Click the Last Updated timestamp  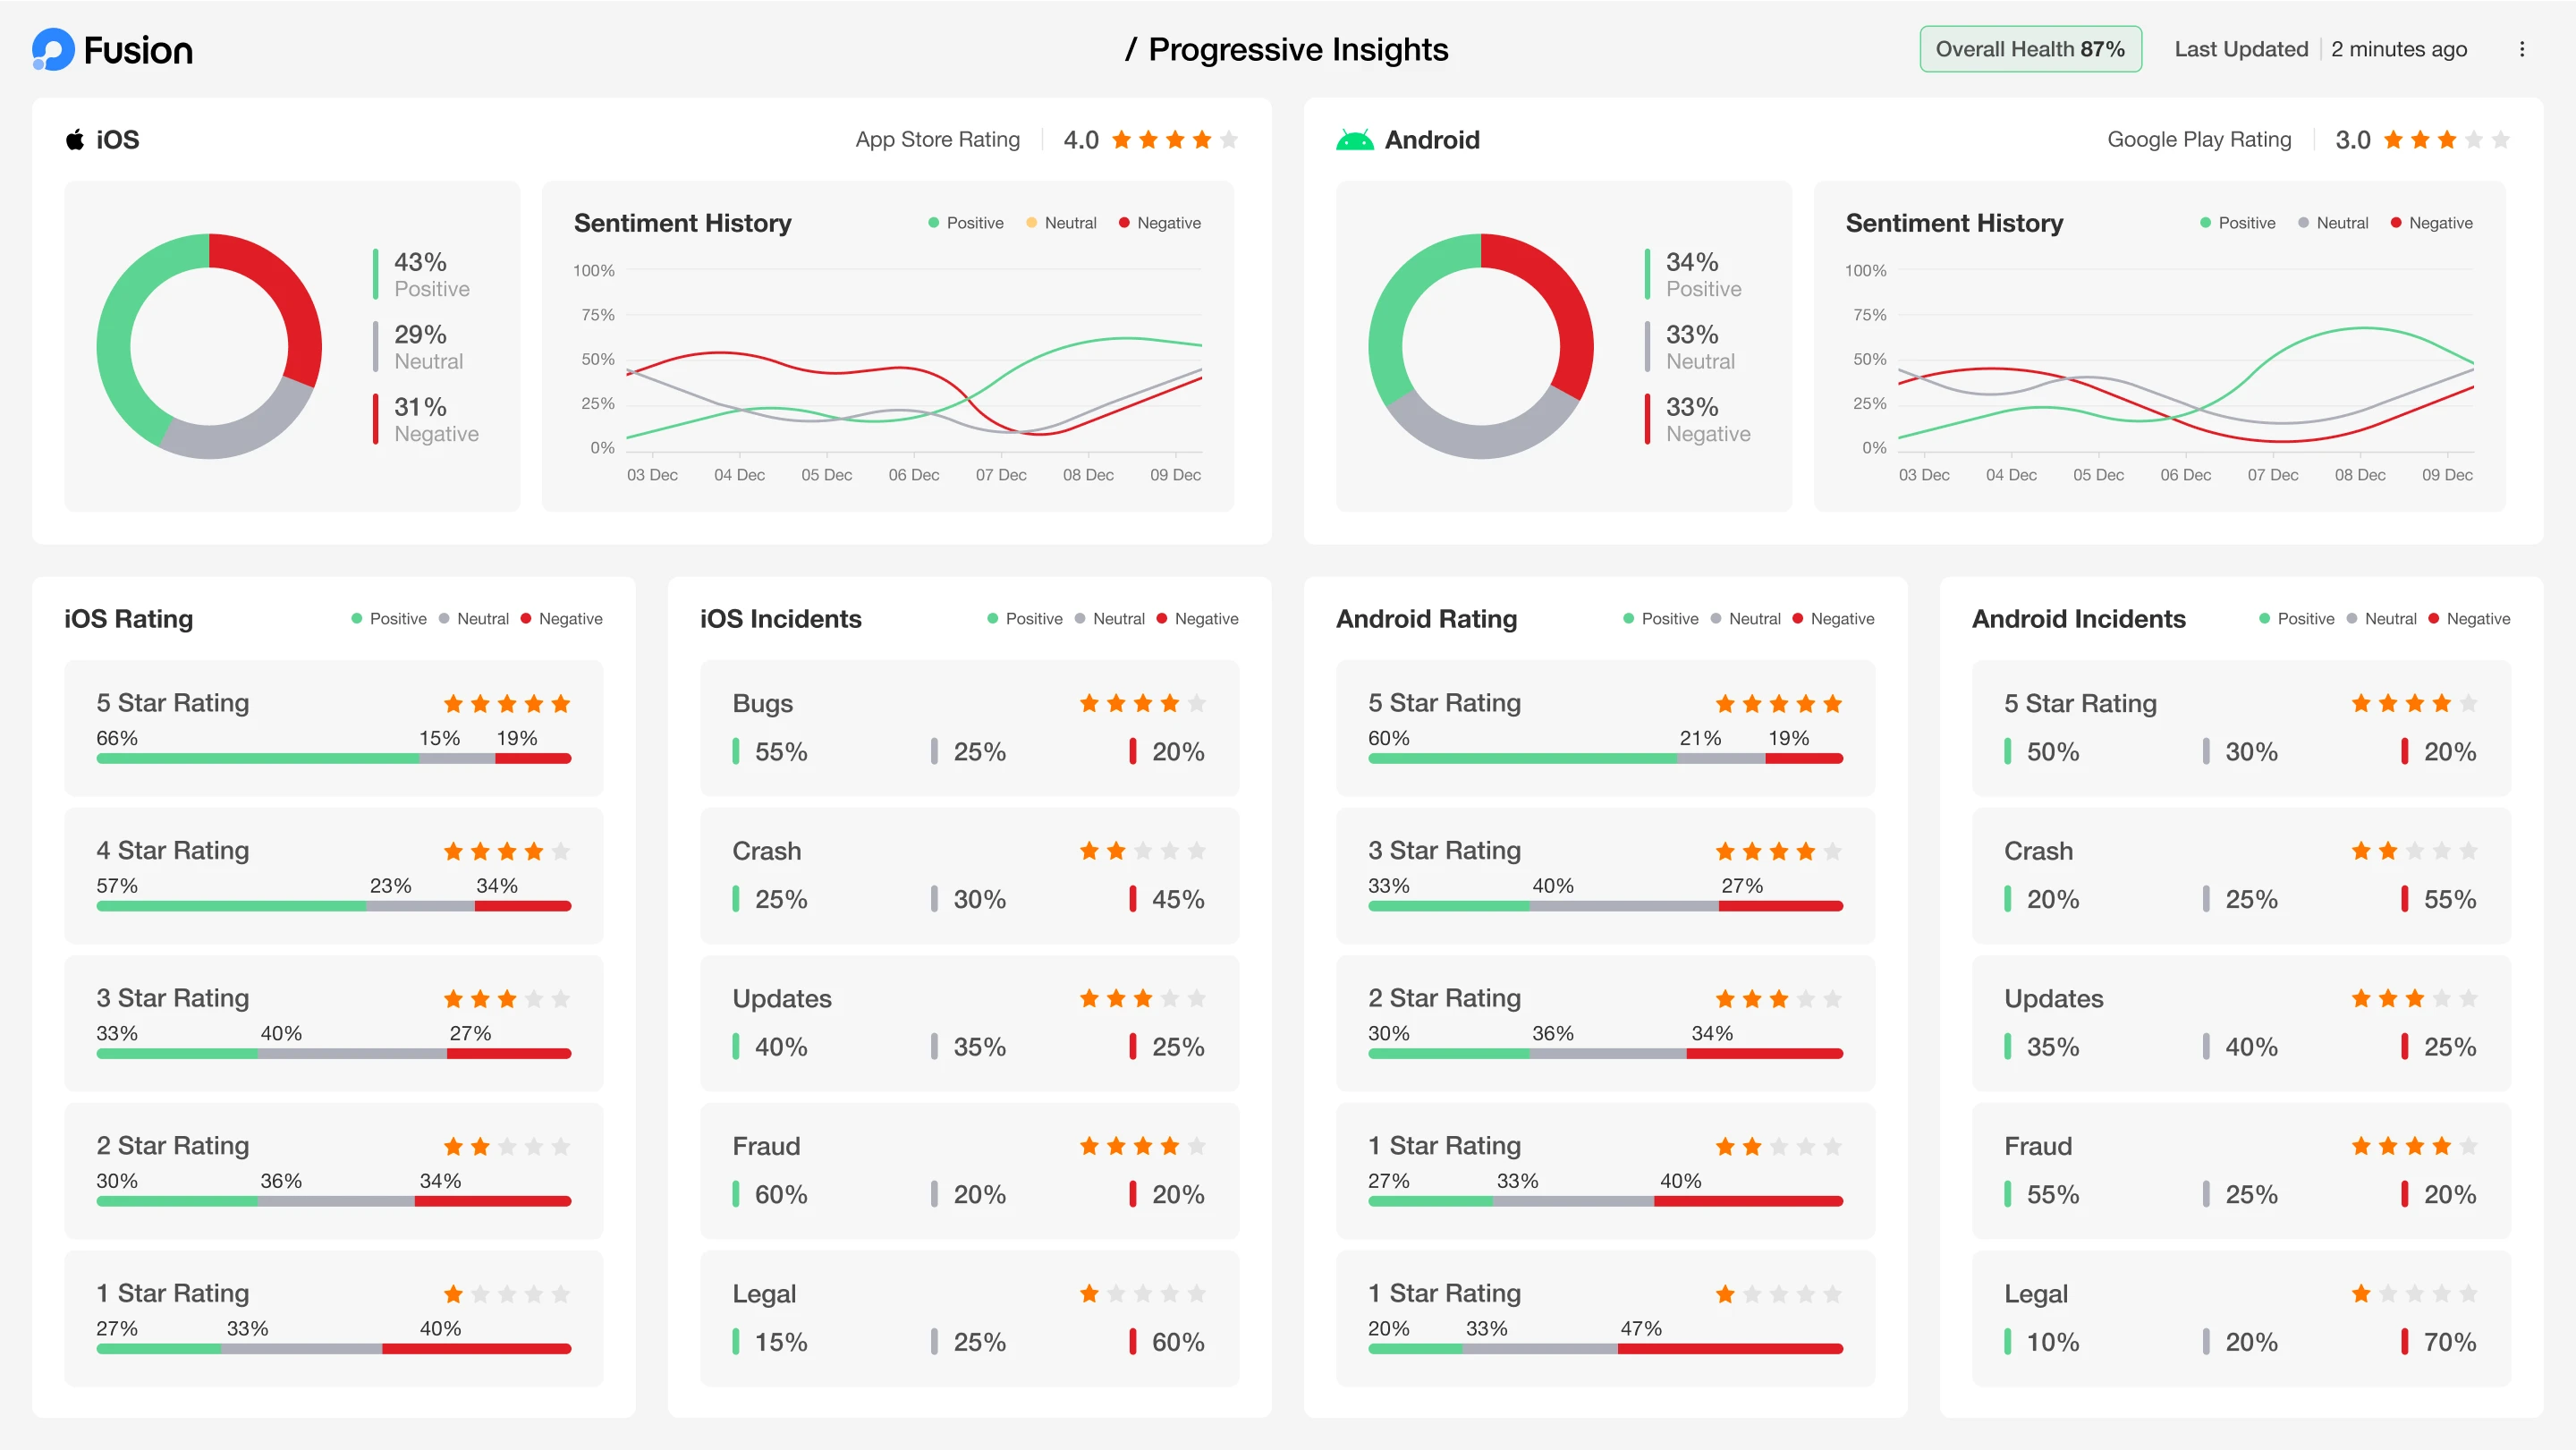2398,49
